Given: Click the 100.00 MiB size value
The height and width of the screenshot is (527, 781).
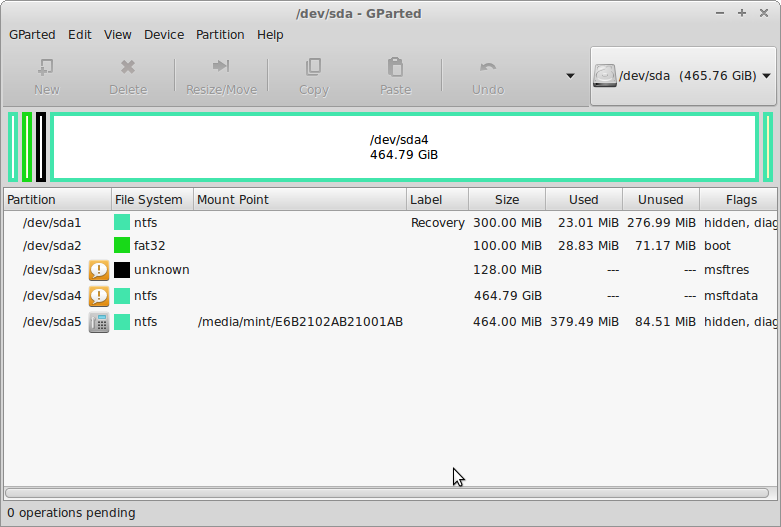Looking at the screenshot, I should click(x=507, y=246).
